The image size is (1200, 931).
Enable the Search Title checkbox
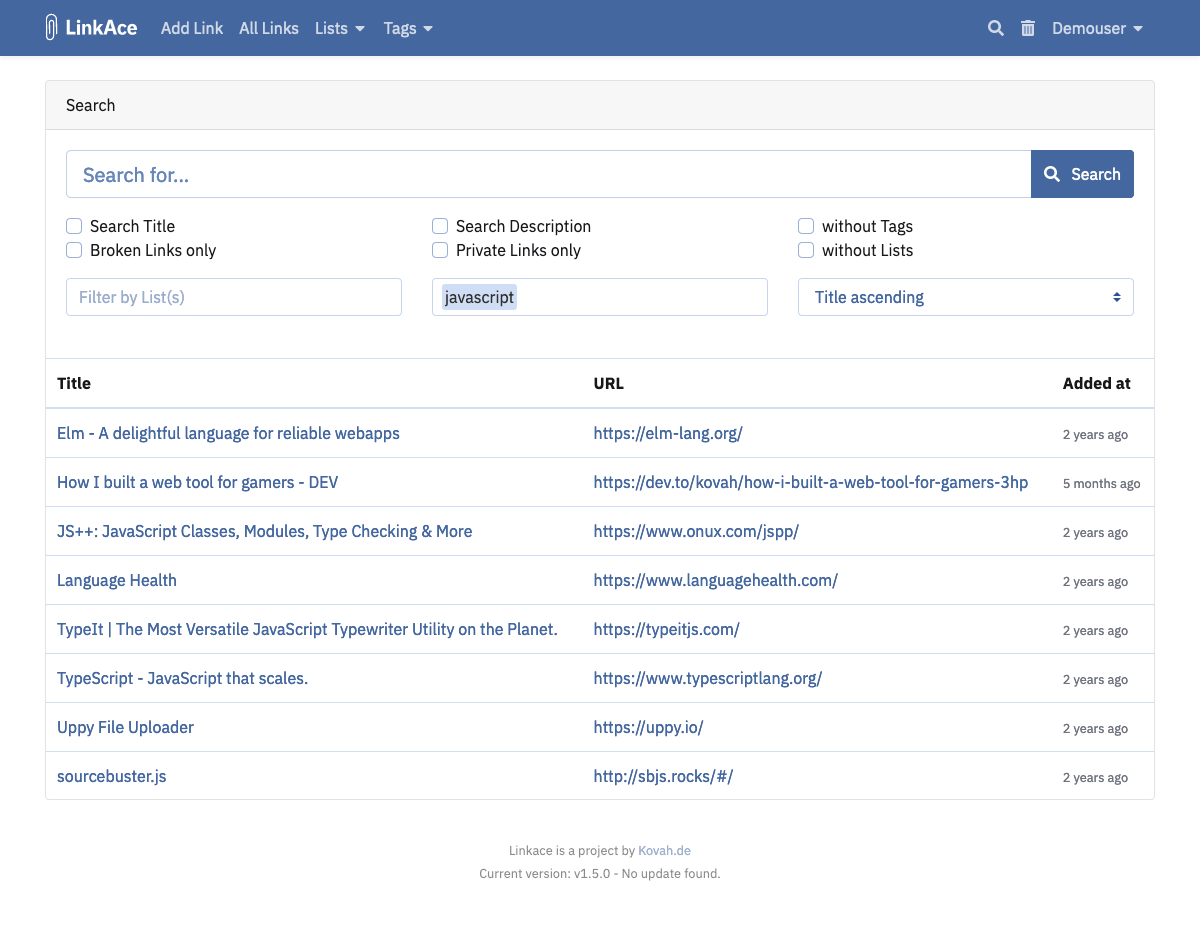74,226
